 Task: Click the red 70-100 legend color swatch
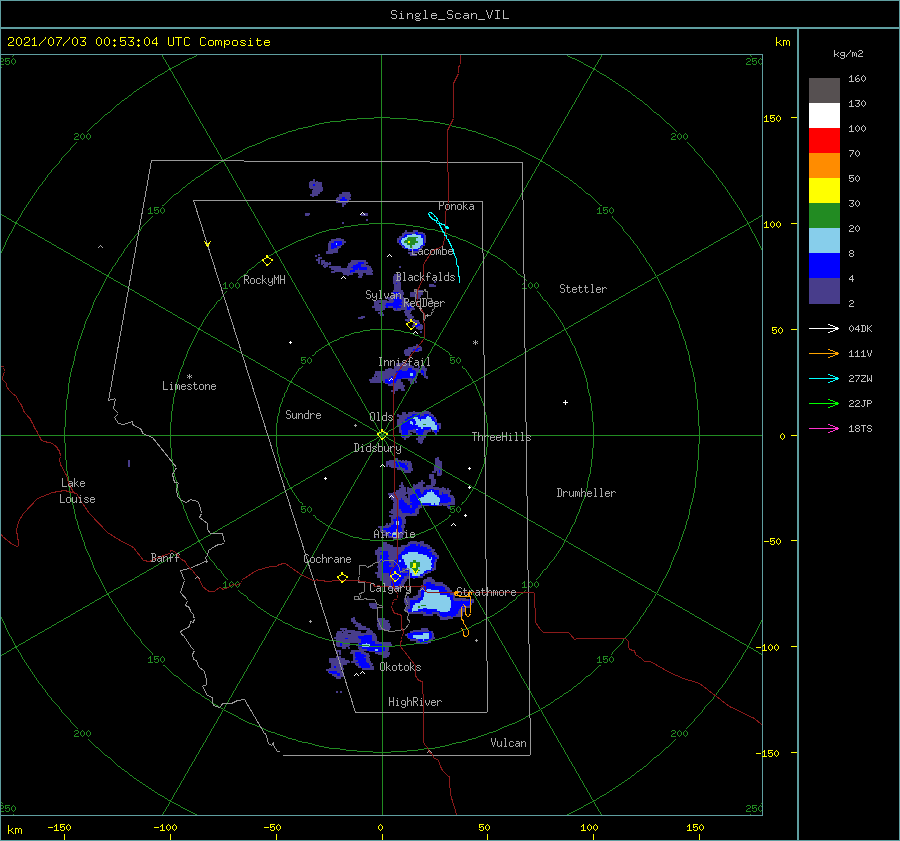click(824, 141)
